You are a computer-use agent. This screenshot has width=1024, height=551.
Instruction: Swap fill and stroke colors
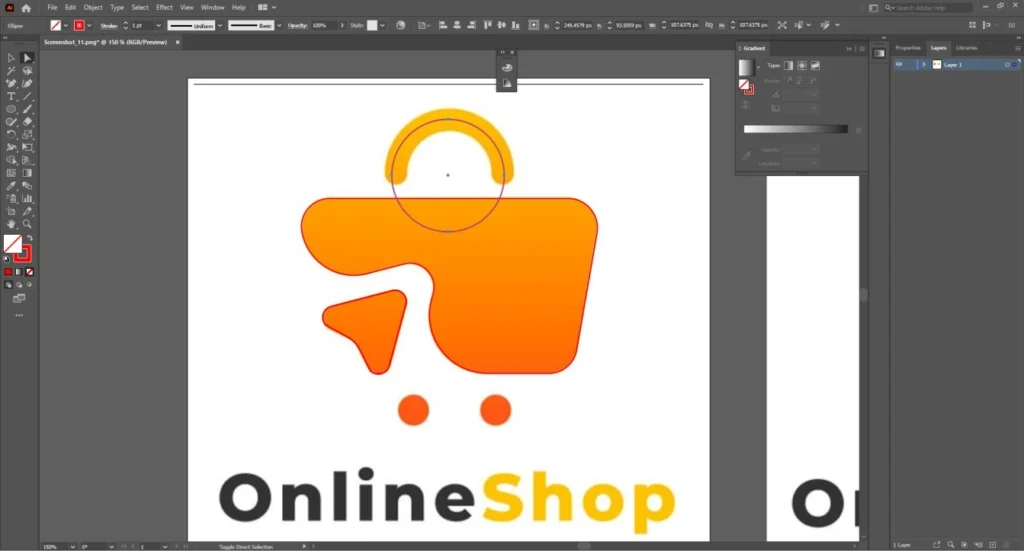coord(29,238)
